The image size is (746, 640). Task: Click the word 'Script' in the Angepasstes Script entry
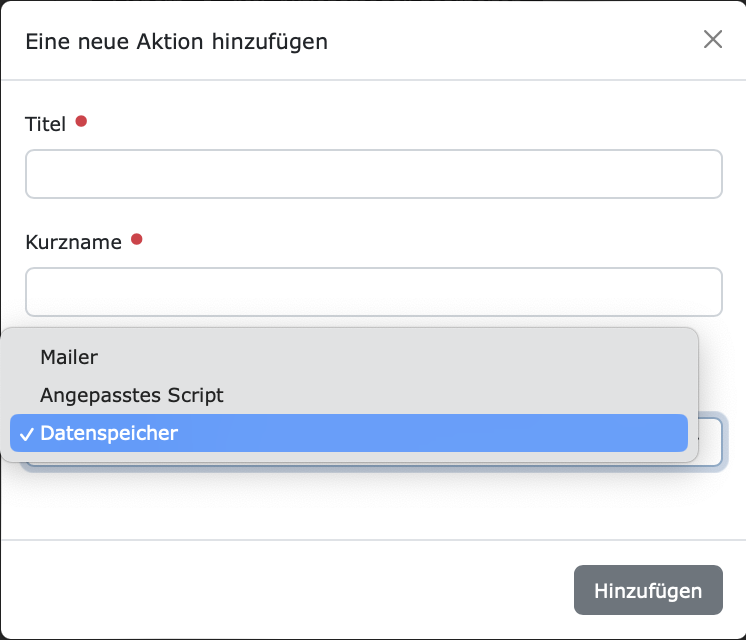(x=195, y=396)
